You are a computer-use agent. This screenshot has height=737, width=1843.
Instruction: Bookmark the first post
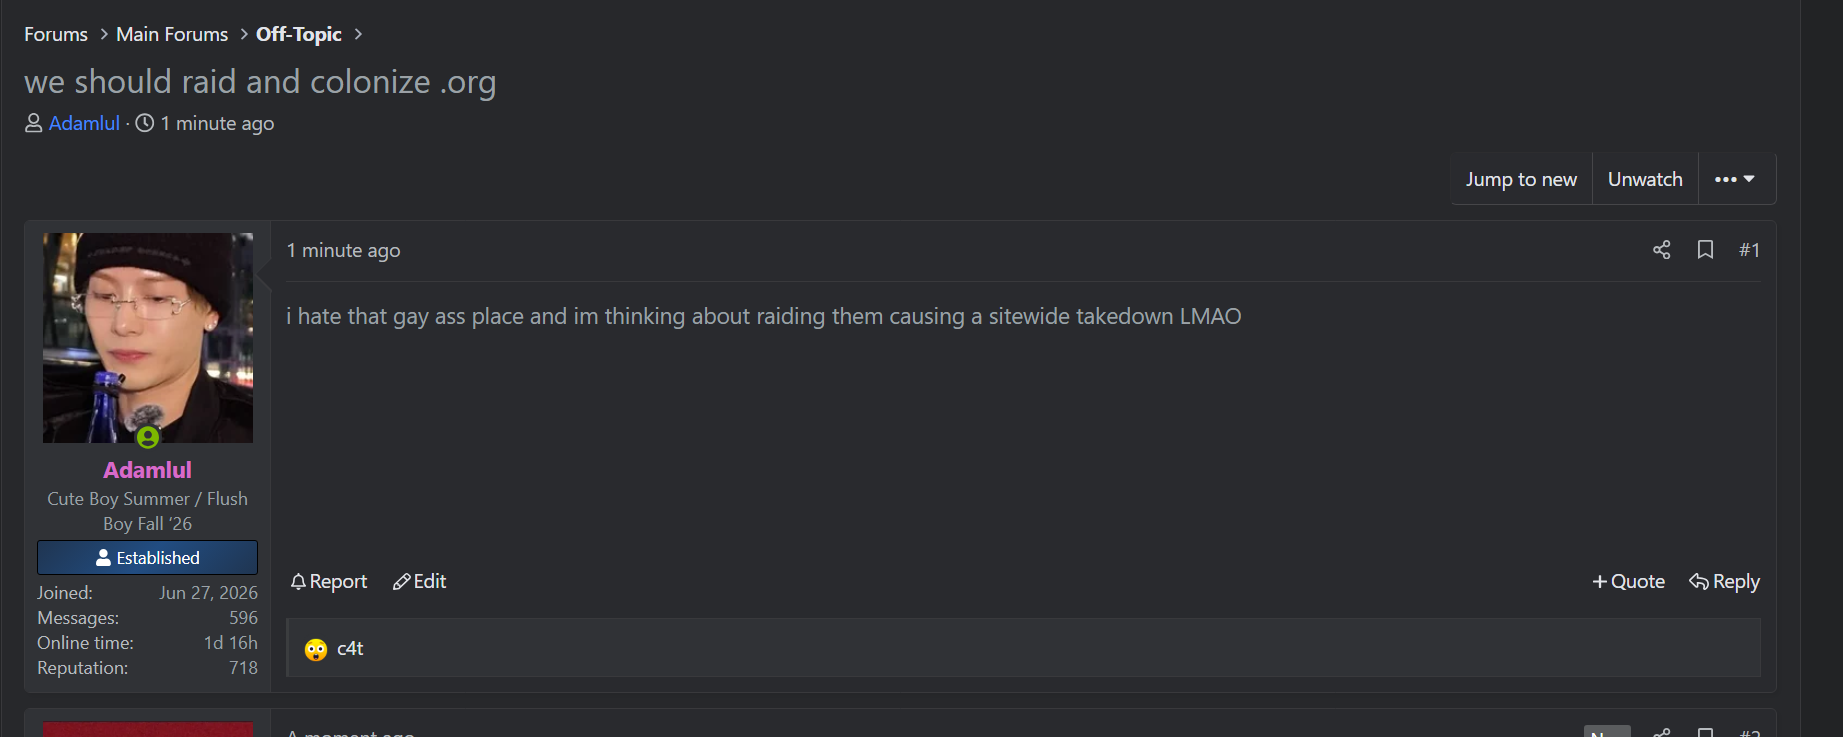click(x=1705, y=250)
